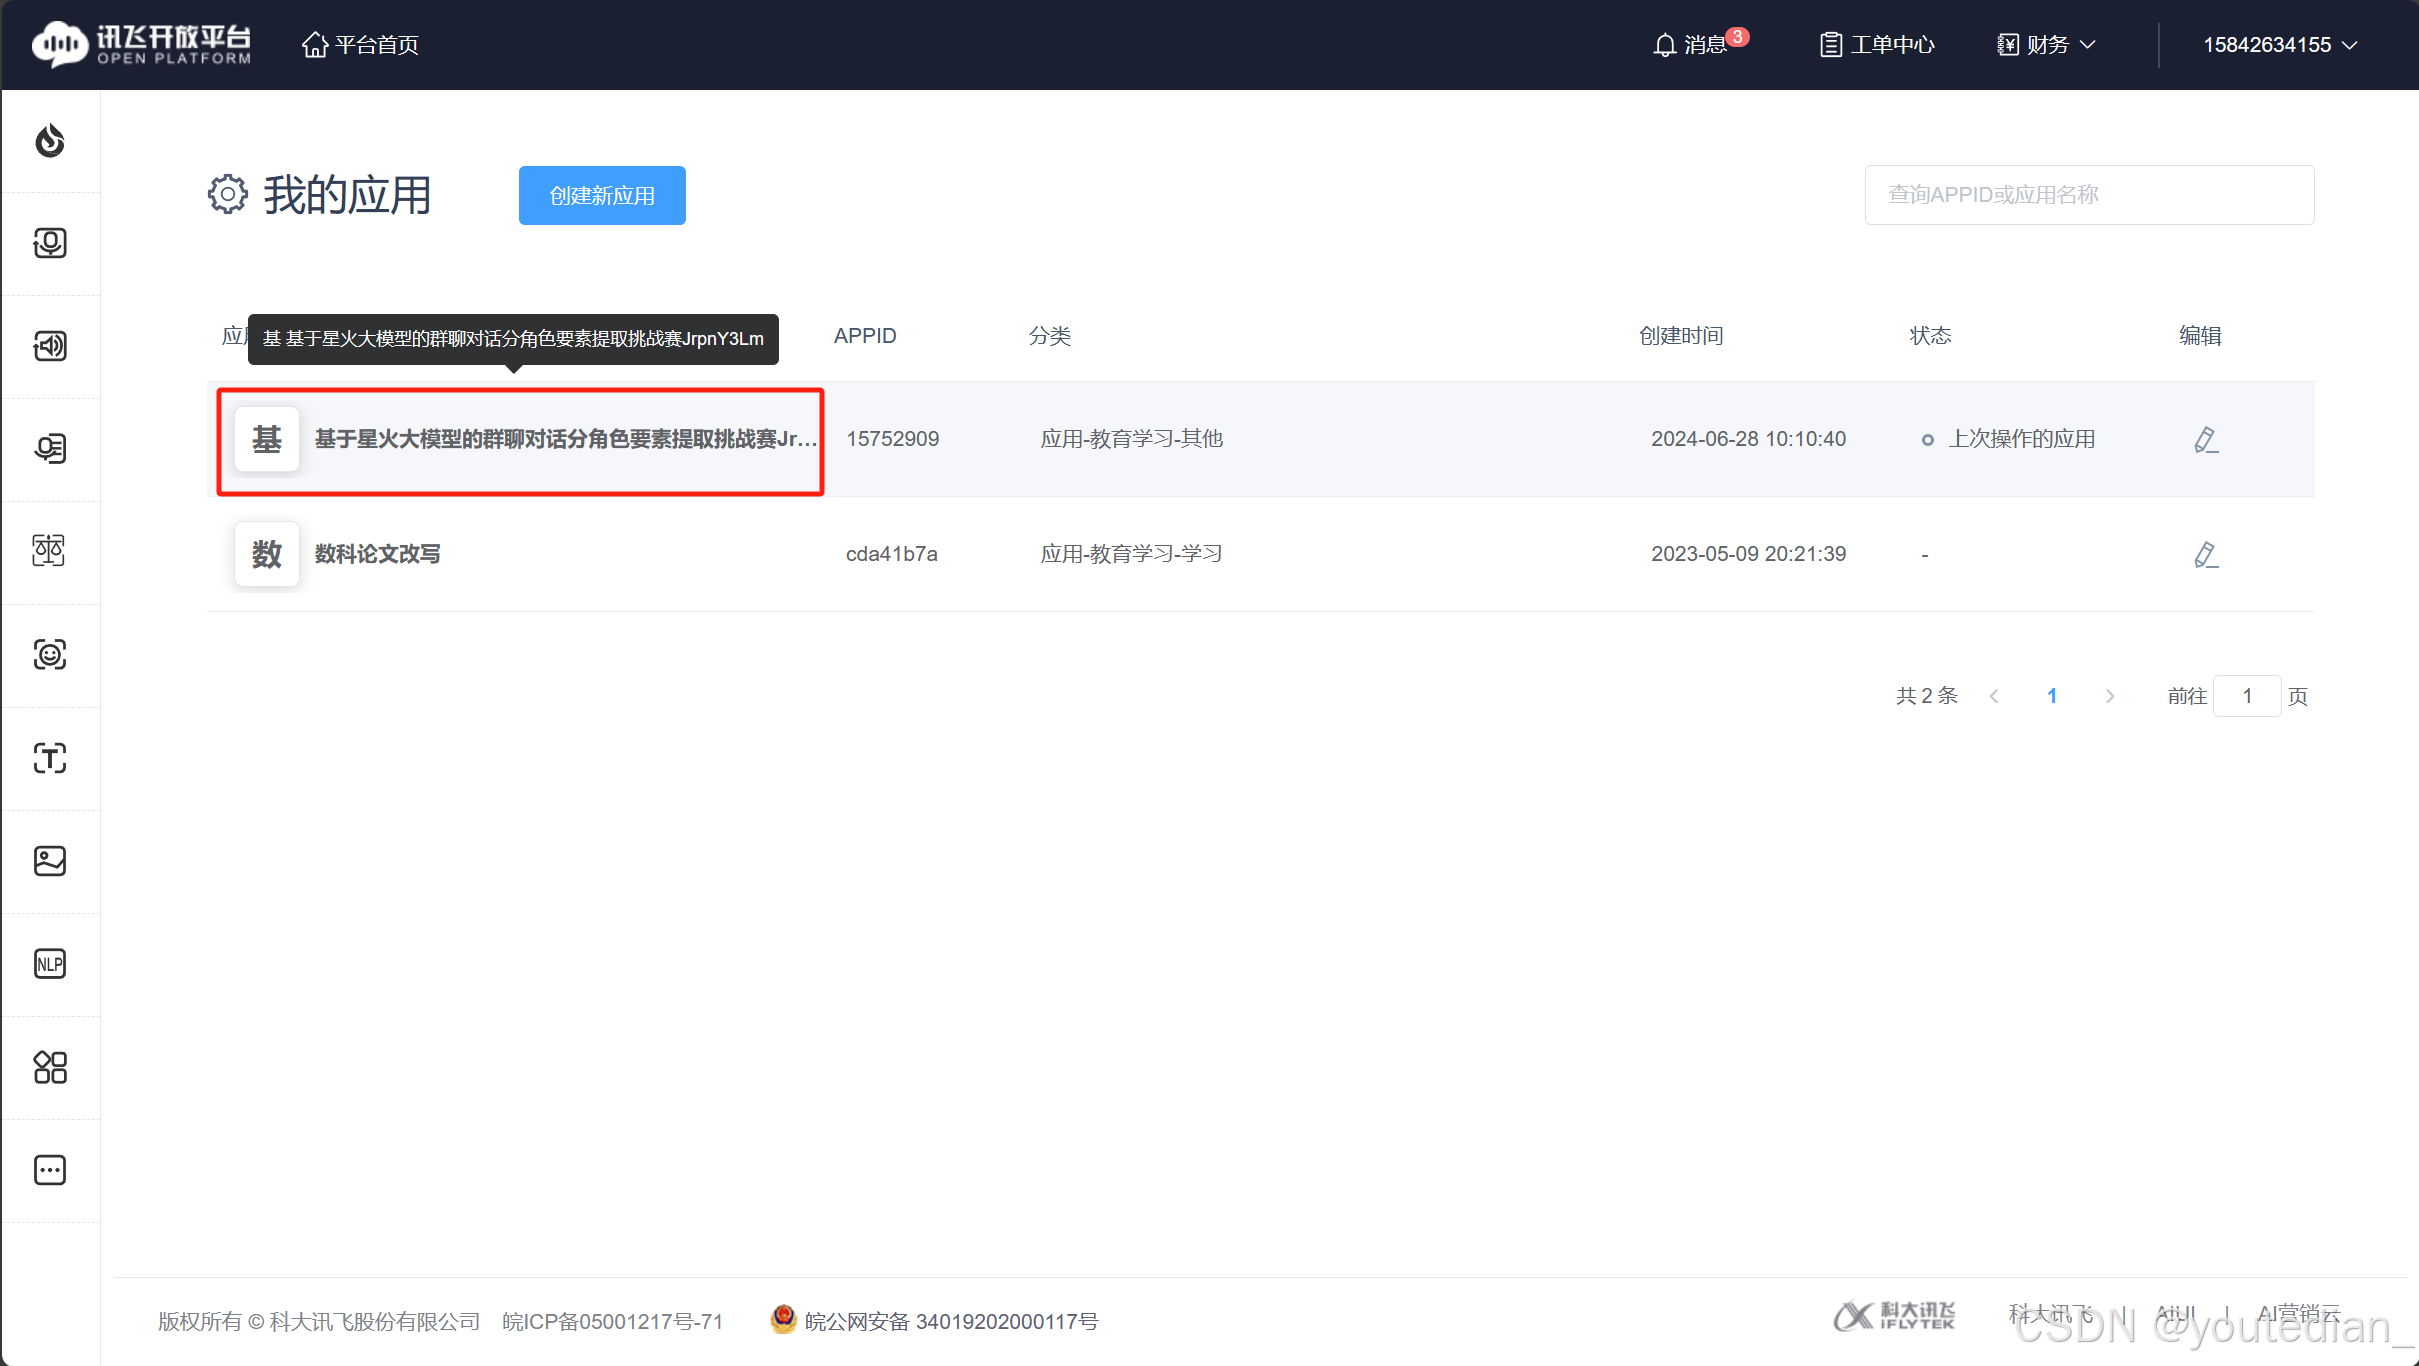Click the grid apps icon in the sidebar

click(x=50, y=1067)
